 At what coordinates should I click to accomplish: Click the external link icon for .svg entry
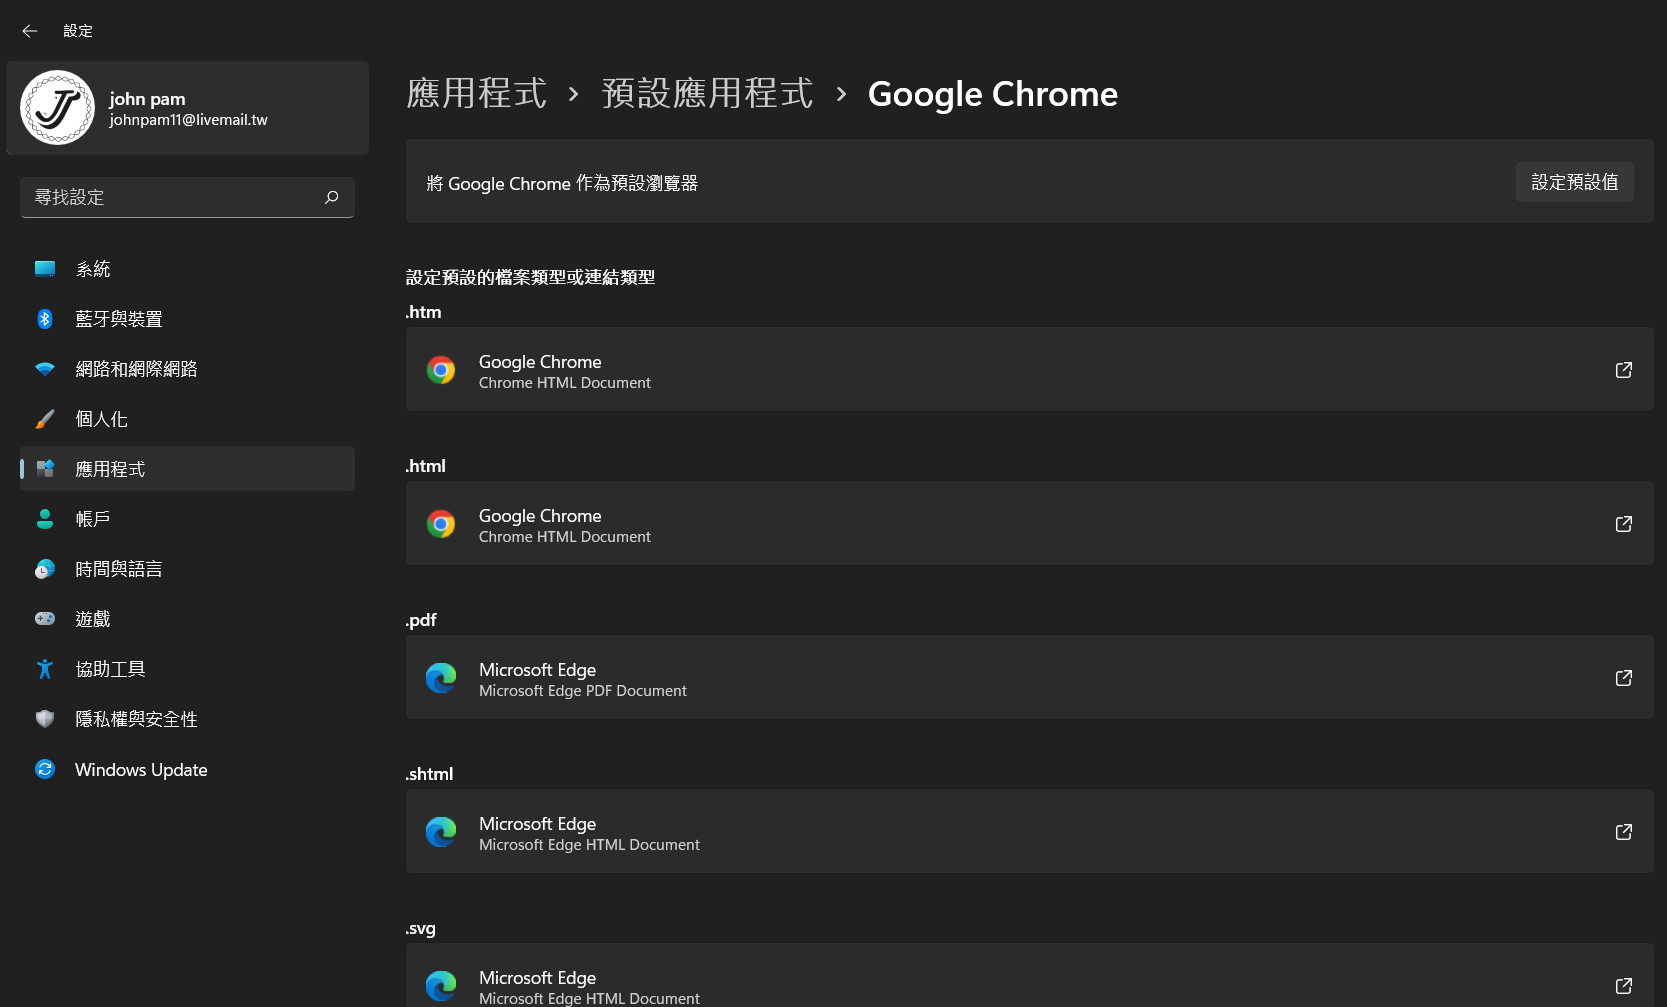coord(1623,985)
